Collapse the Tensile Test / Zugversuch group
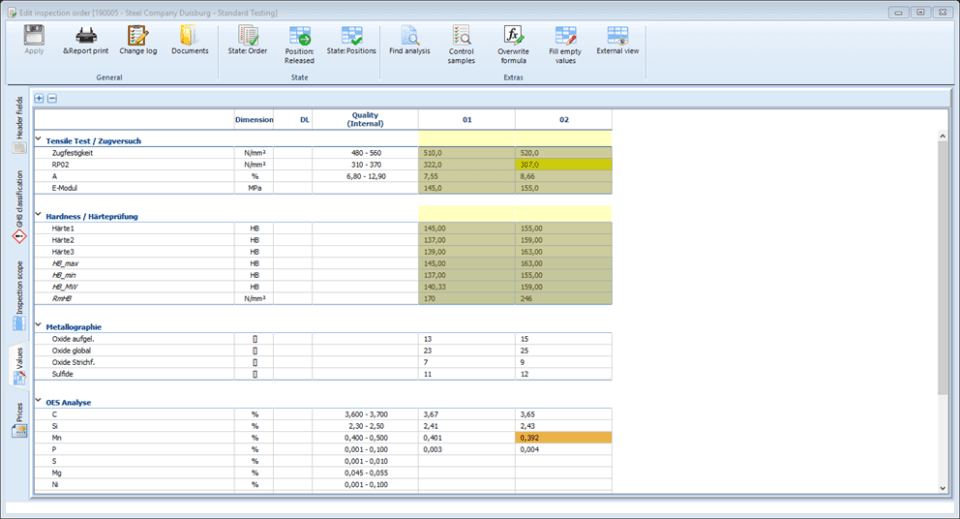 (x=39, y=140)
